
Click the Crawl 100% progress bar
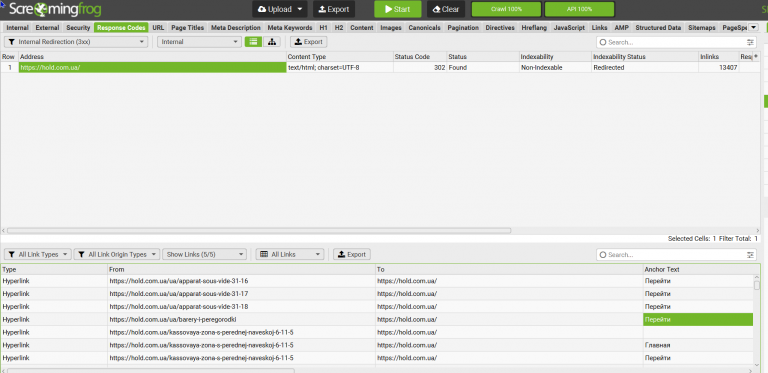pyautogui.click(x=506, y=9)
